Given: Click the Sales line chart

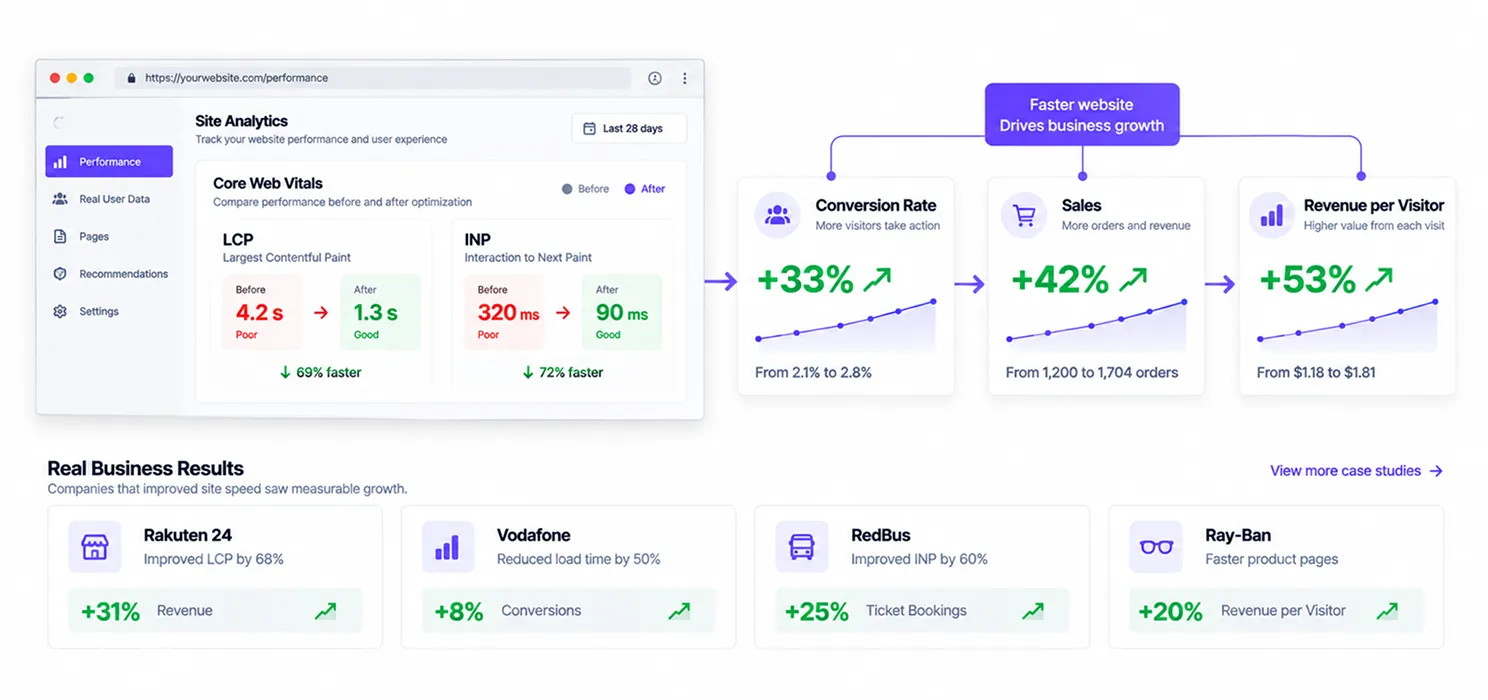Looking at the screenshot, I should tap(1096, 323).
